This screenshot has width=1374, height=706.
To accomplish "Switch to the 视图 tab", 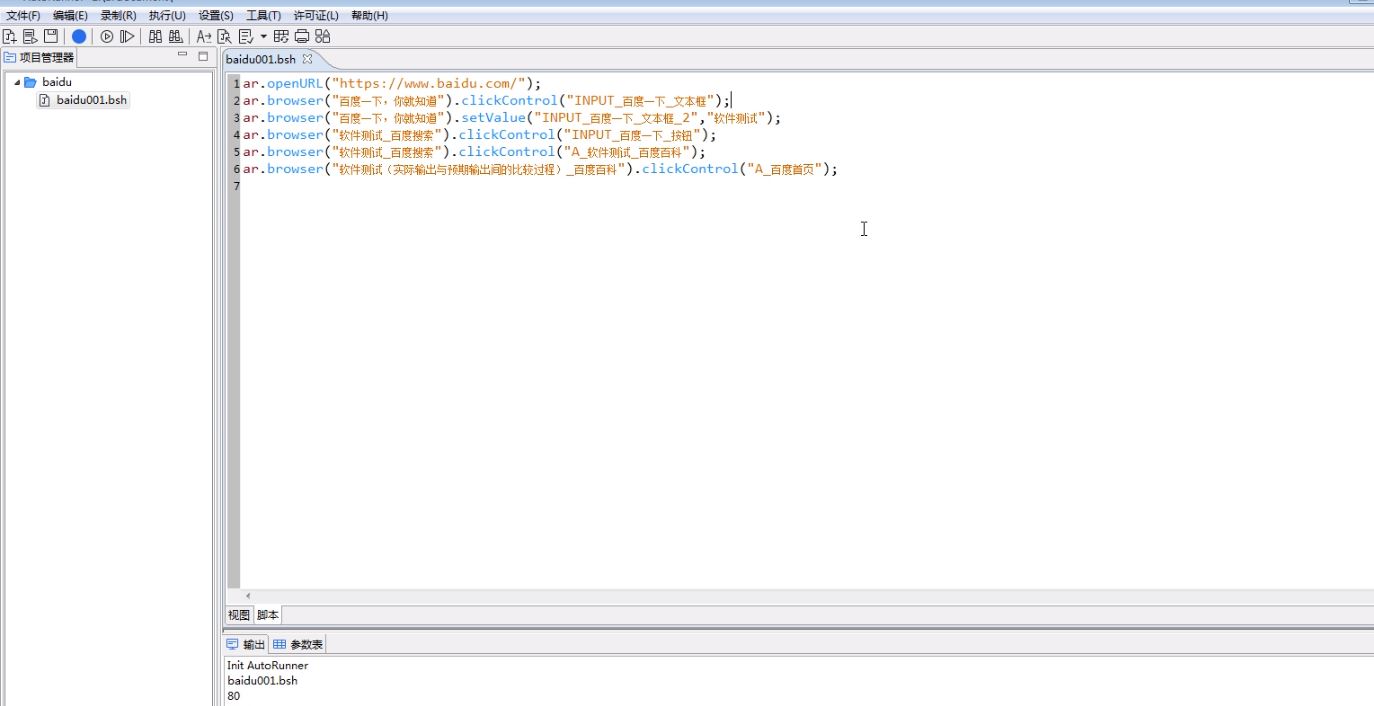I will 238,615.
